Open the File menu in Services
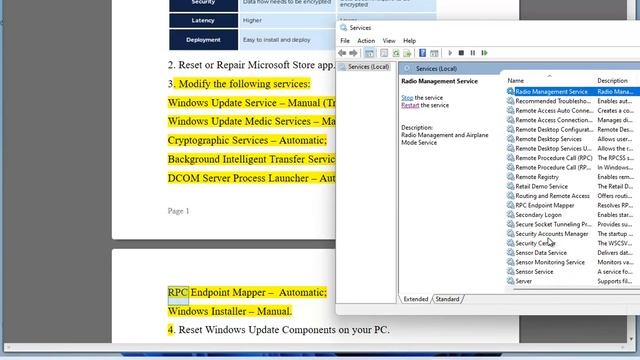Viewport: 640px width, 360px height. pyautogui.click(x=345, y=41)
